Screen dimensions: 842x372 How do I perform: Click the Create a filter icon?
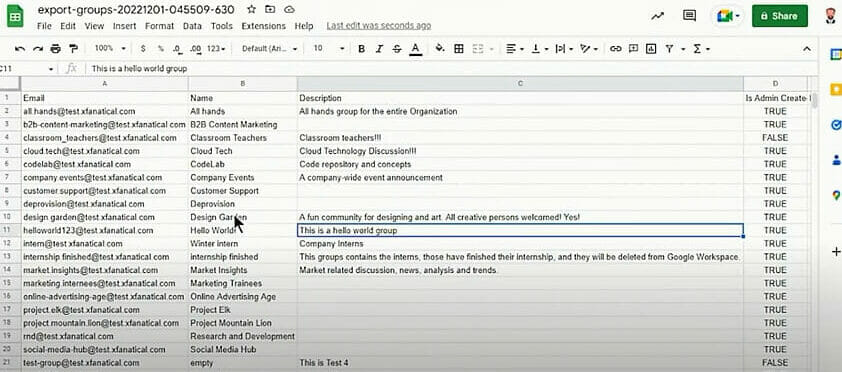tap(669, 49)
